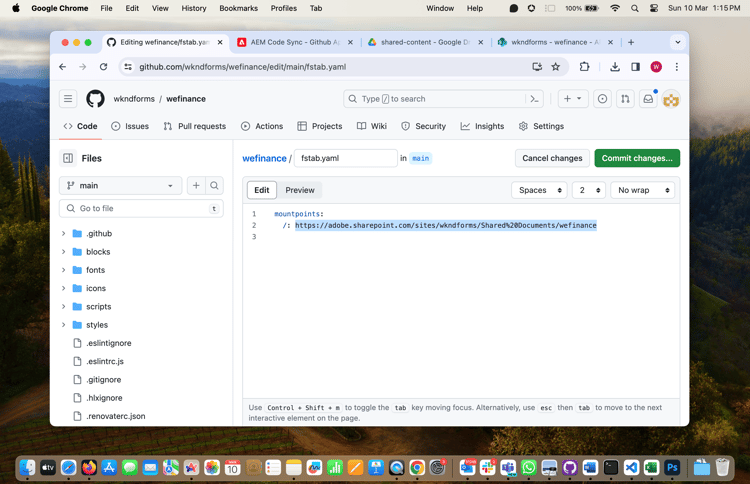Click line 2 sharepoint URL in editor
Screen dimensions: 750x484
pyautogui.click(x=446, y=225)
